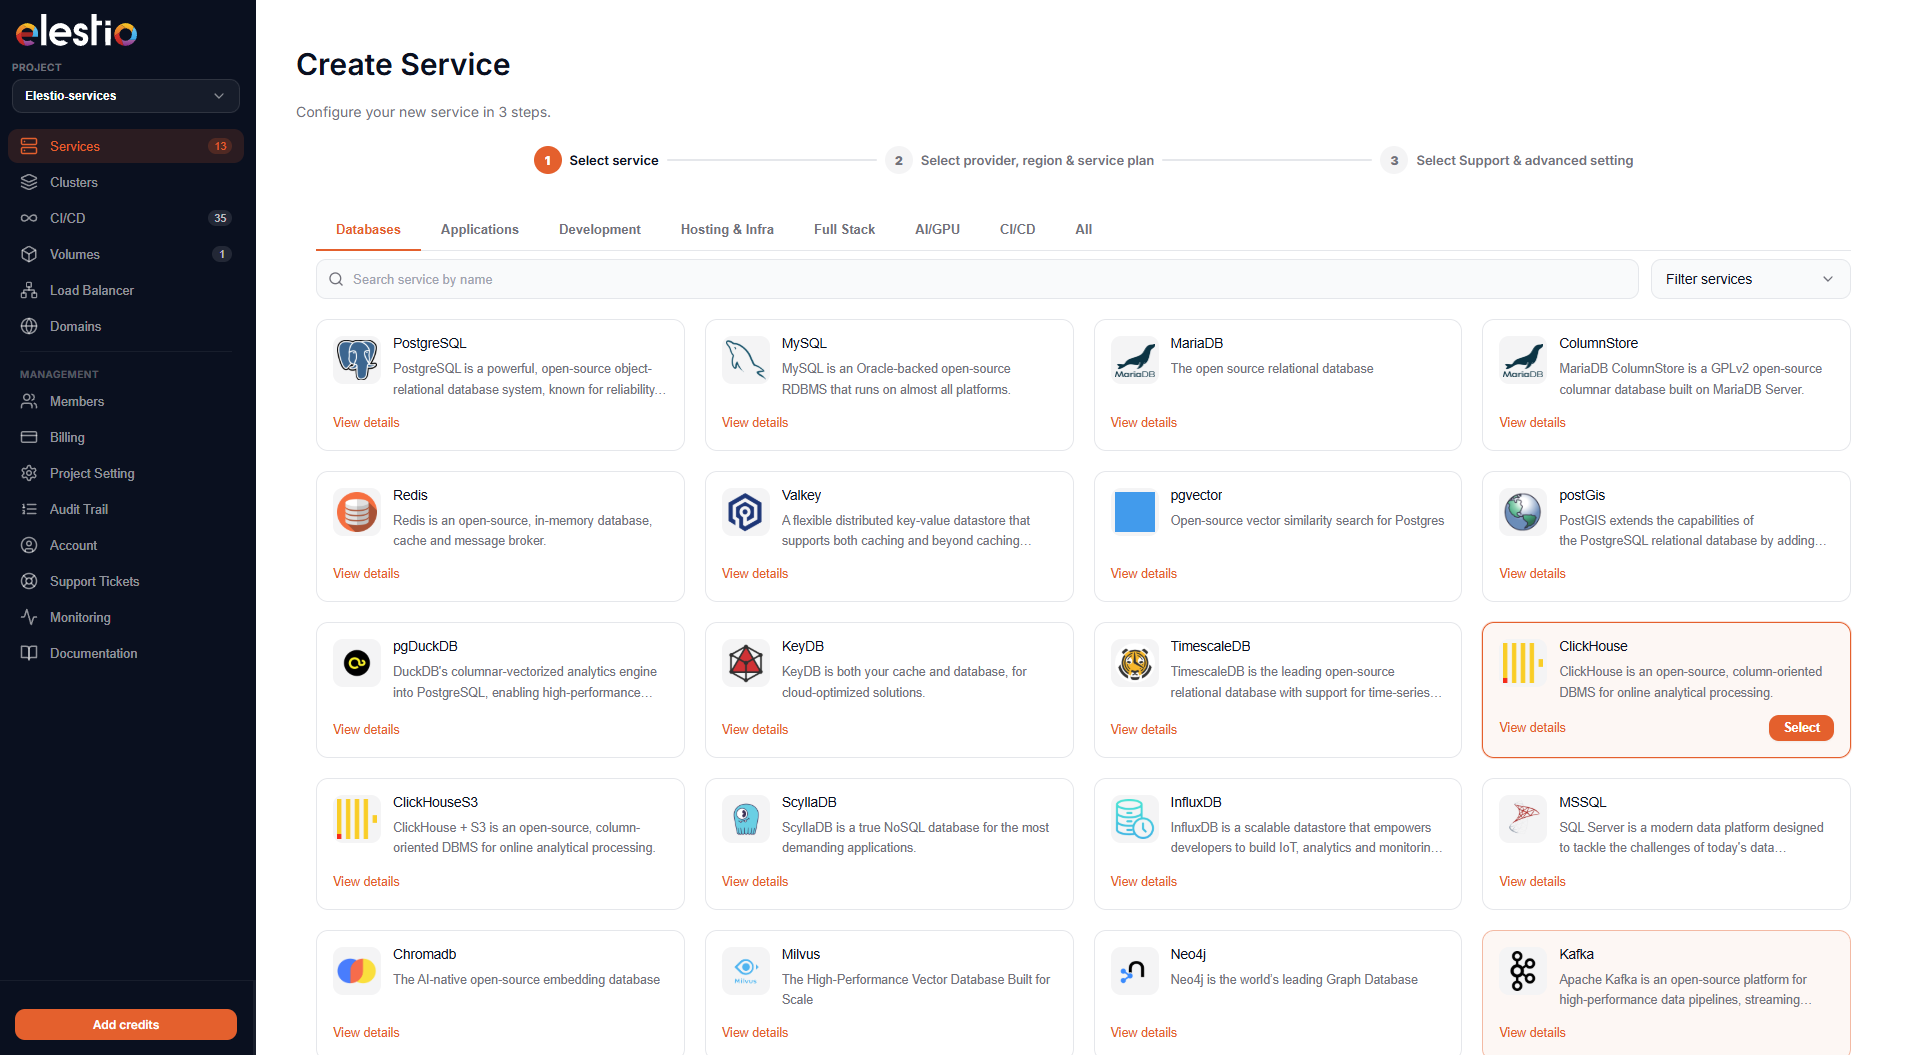Click the Kafka logo icon
Image resolution: width=1911 pixels, height=1055 pixels.
coord(1523,971)
